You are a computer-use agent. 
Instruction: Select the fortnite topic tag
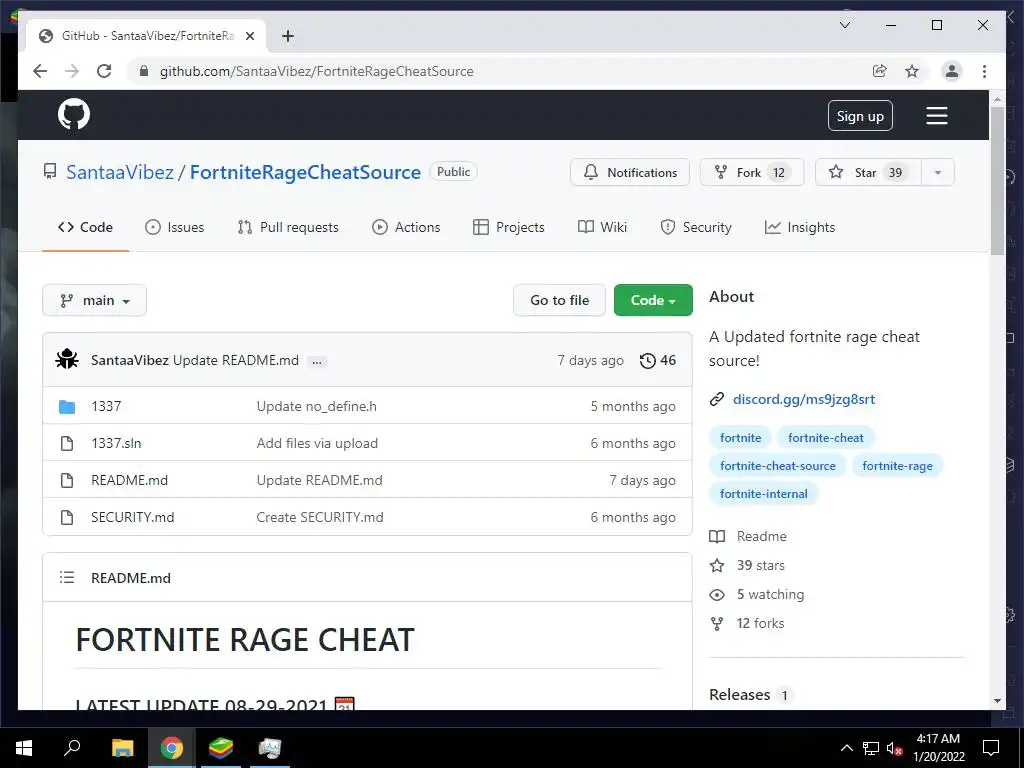[x=740, y=438]
